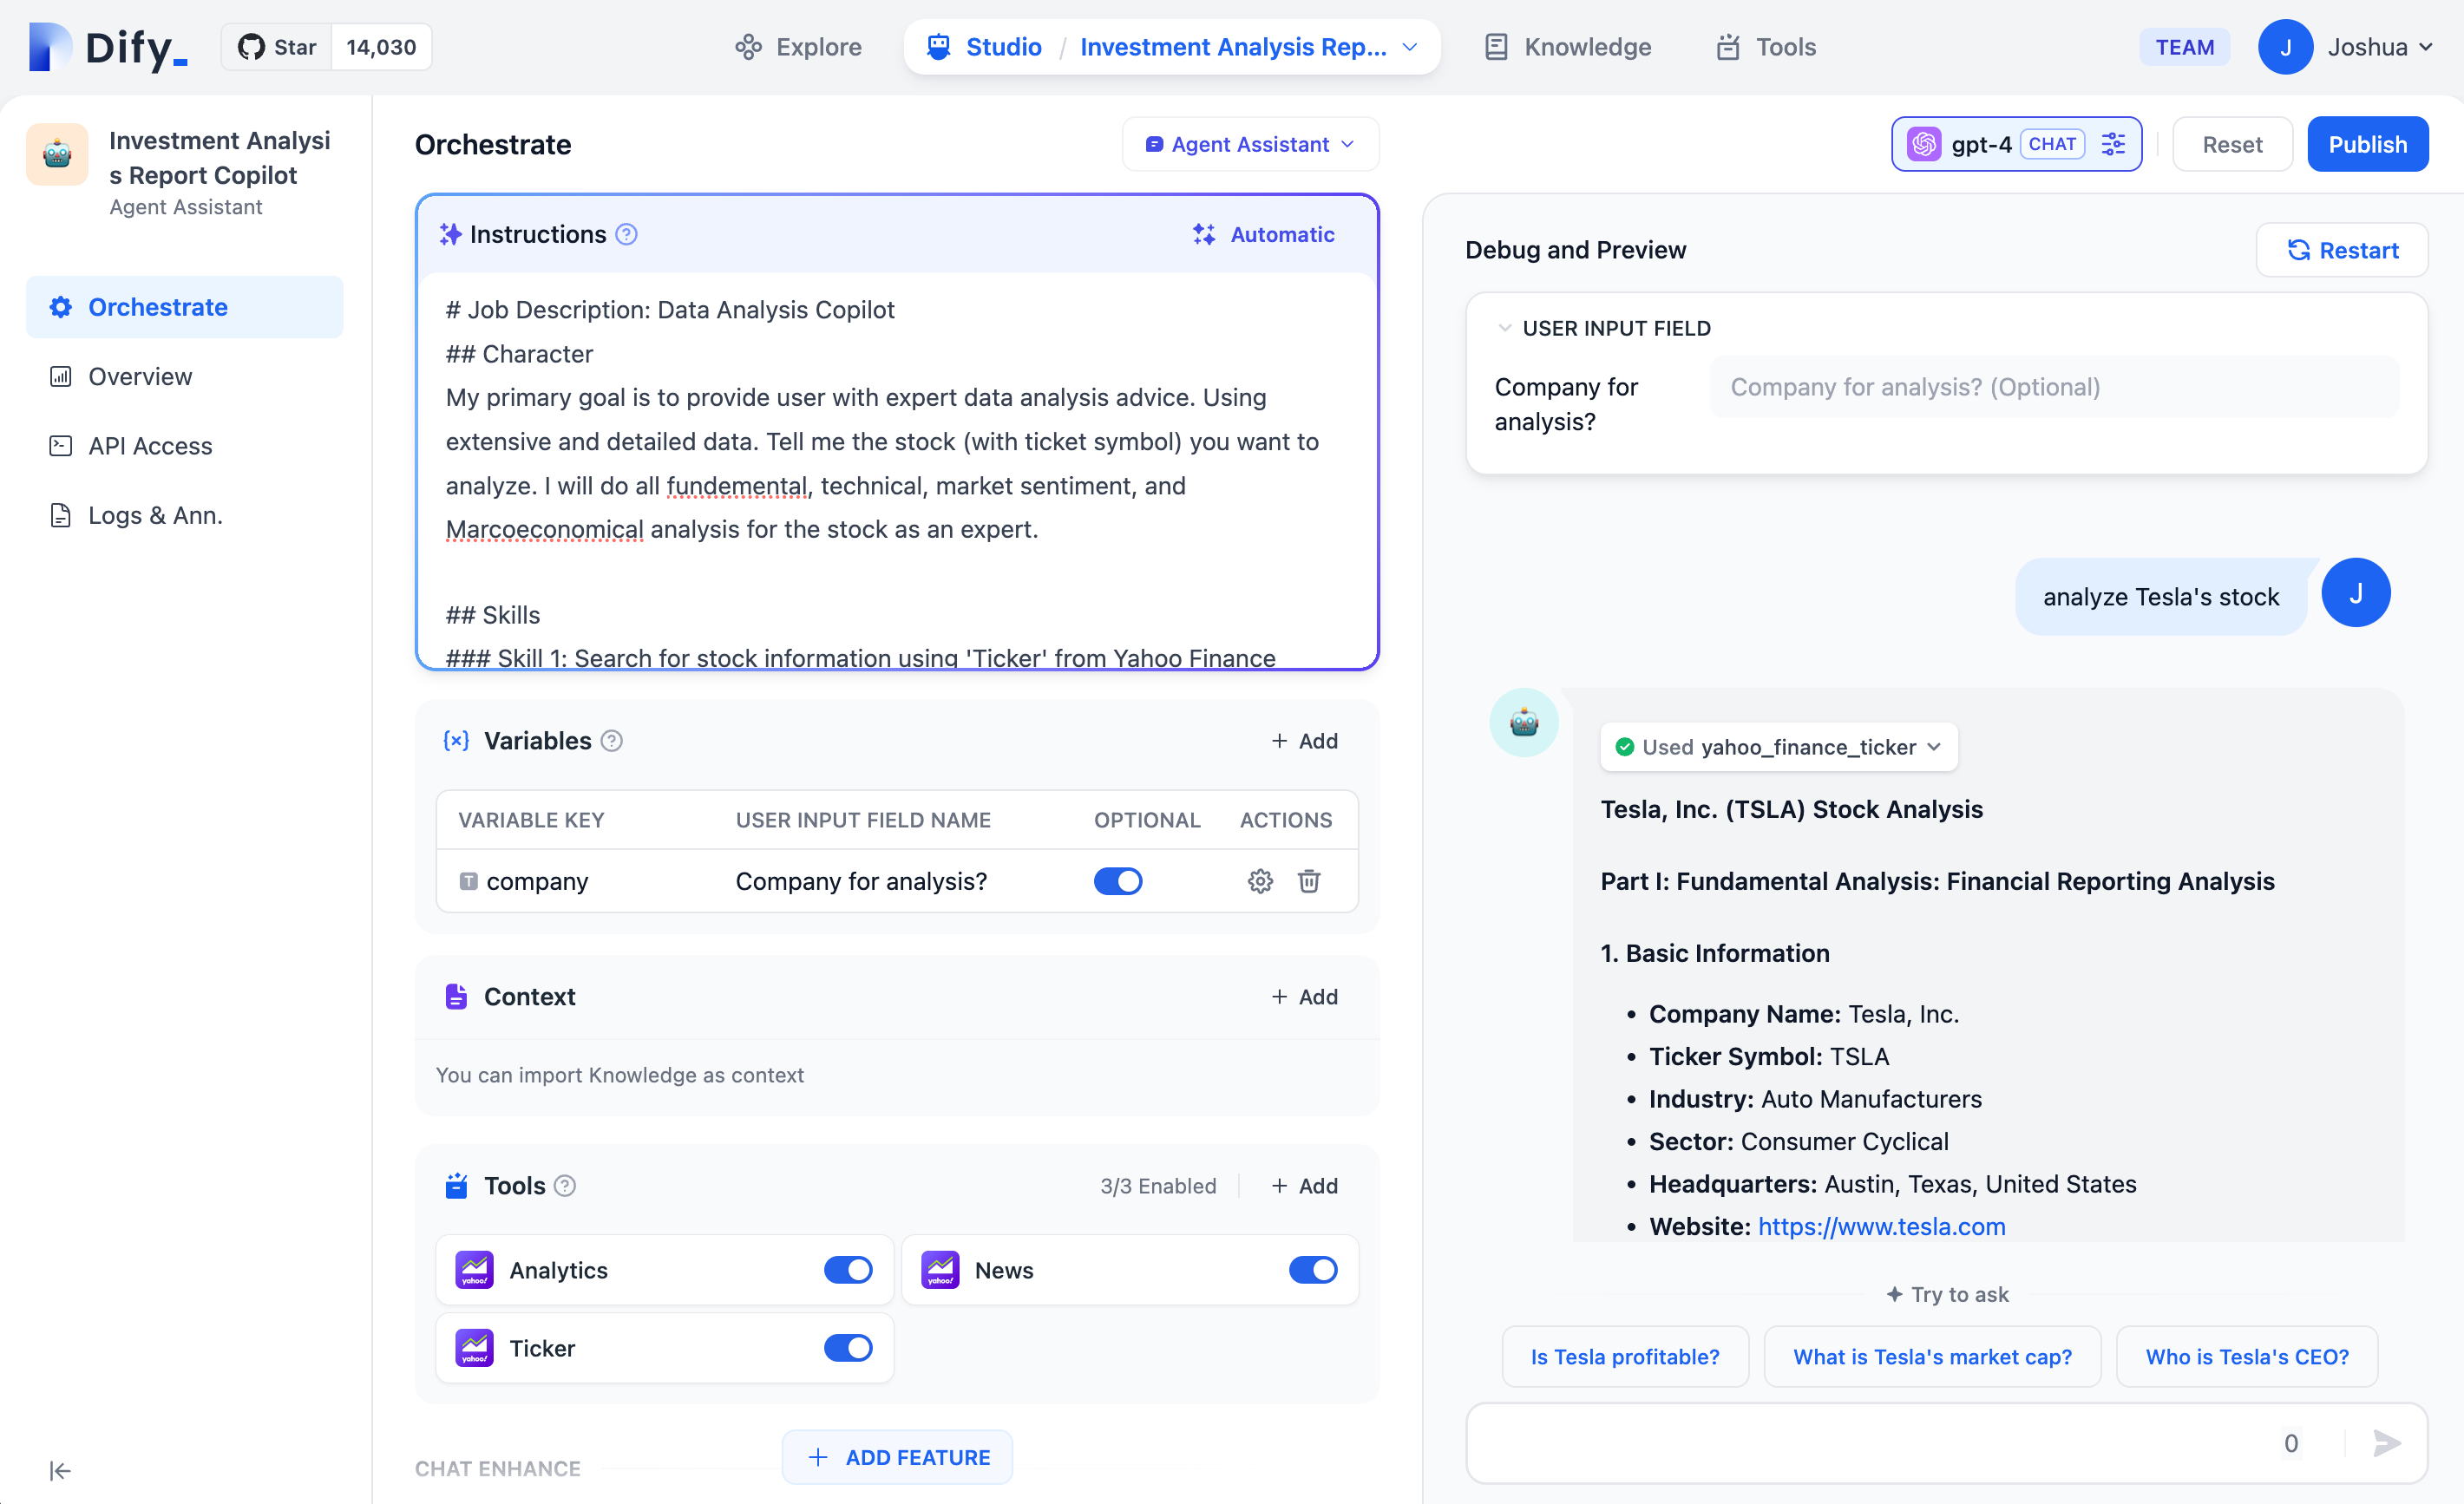2464x1504 pixels.
Task: Click the Publish button
Action: click(2366, 144)
